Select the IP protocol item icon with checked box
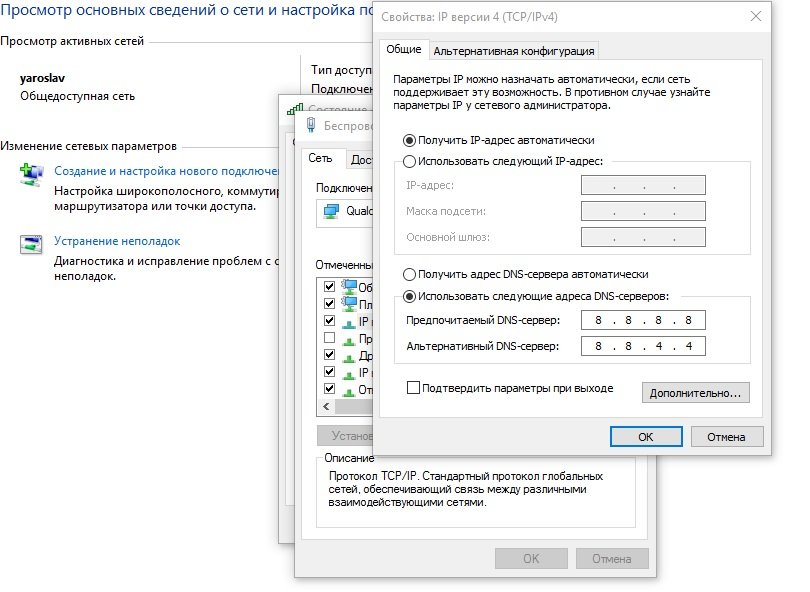The width and height of the screenshot is (810, 592). tap(349, 321)
